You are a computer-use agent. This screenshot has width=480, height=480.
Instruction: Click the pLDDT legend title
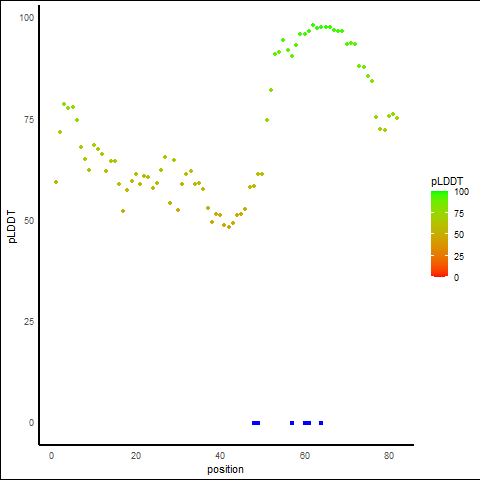[x=447, y=181]
